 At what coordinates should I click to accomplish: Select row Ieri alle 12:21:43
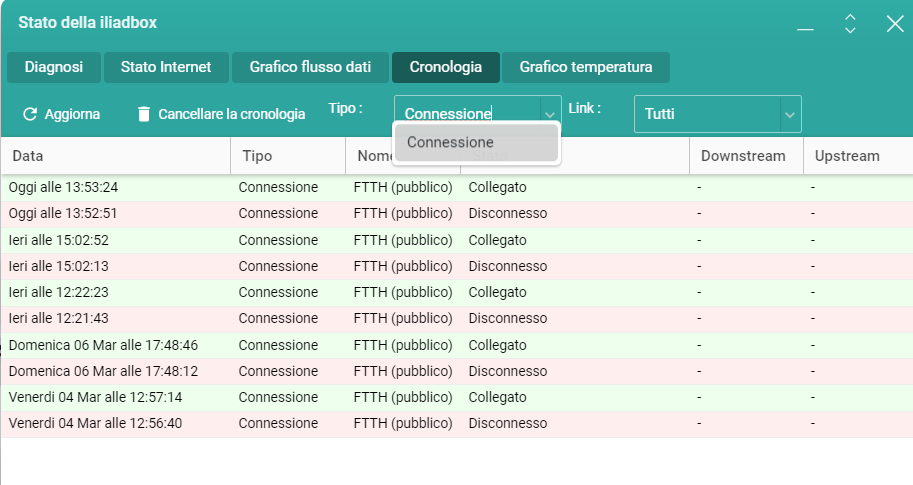pyautogui.click(x=456, y=318)
